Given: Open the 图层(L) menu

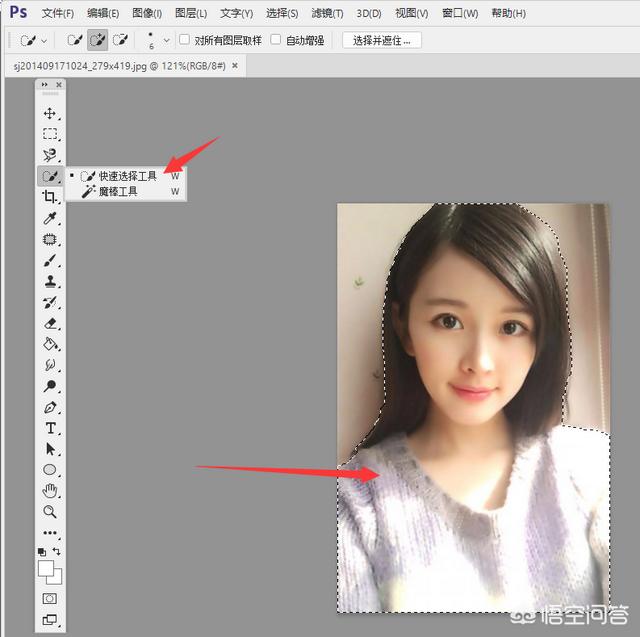Looking at the screenshot, I should click(191, 13).
